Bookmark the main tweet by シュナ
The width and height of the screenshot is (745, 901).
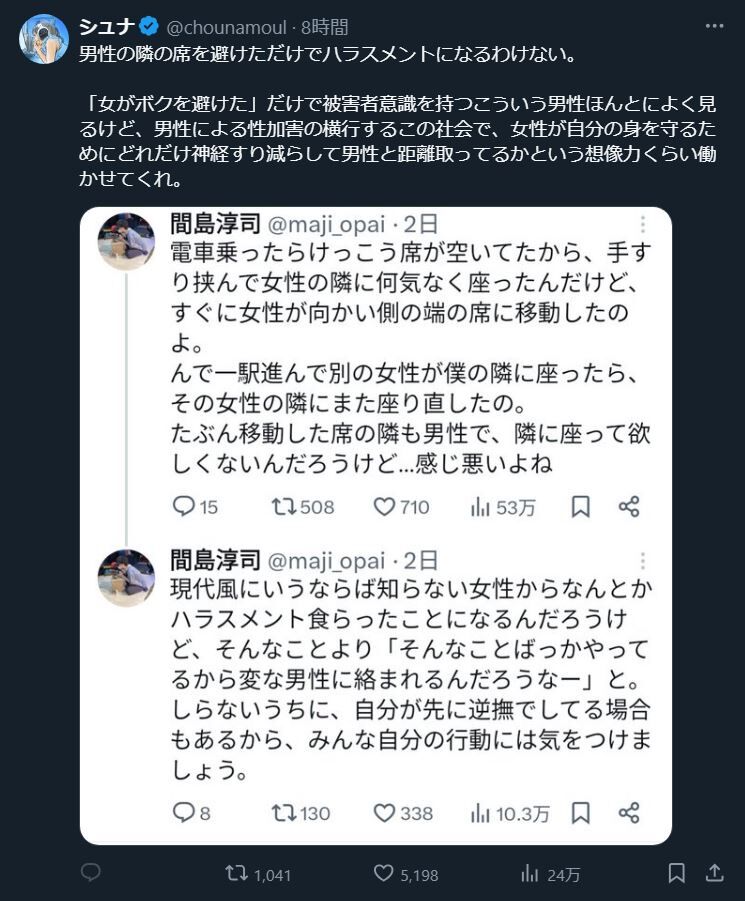pos(677,873)
